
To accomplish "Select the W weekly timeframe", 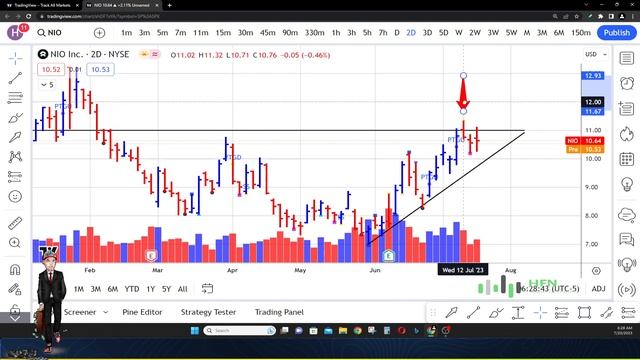I will pos(459,33).
